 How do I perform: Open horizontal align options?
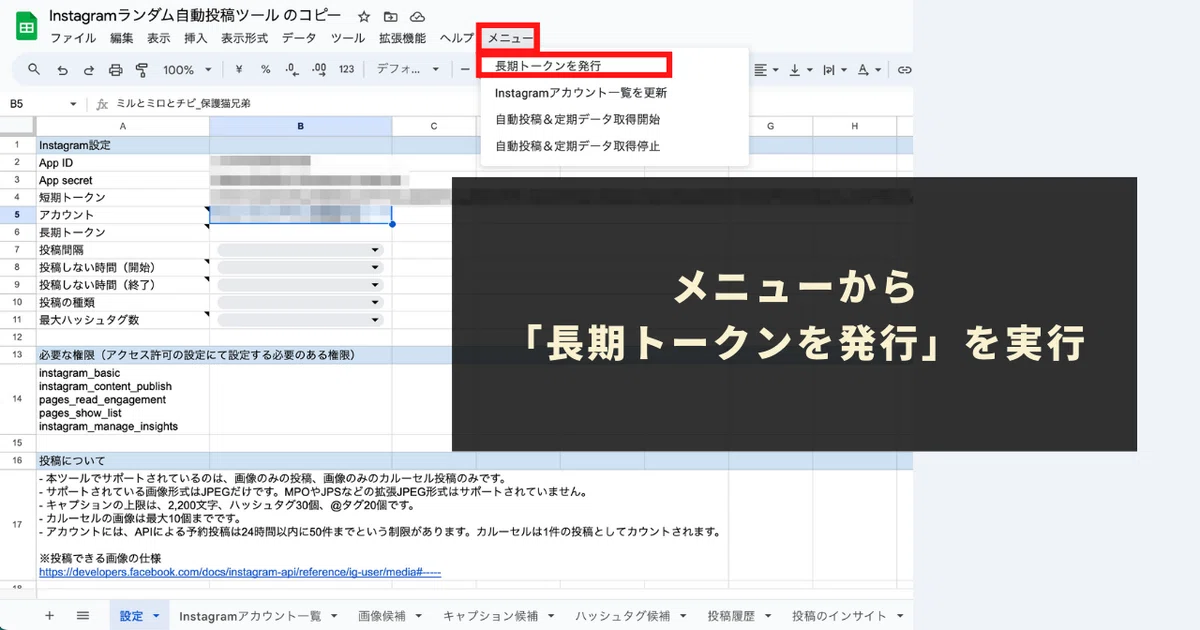766,70
